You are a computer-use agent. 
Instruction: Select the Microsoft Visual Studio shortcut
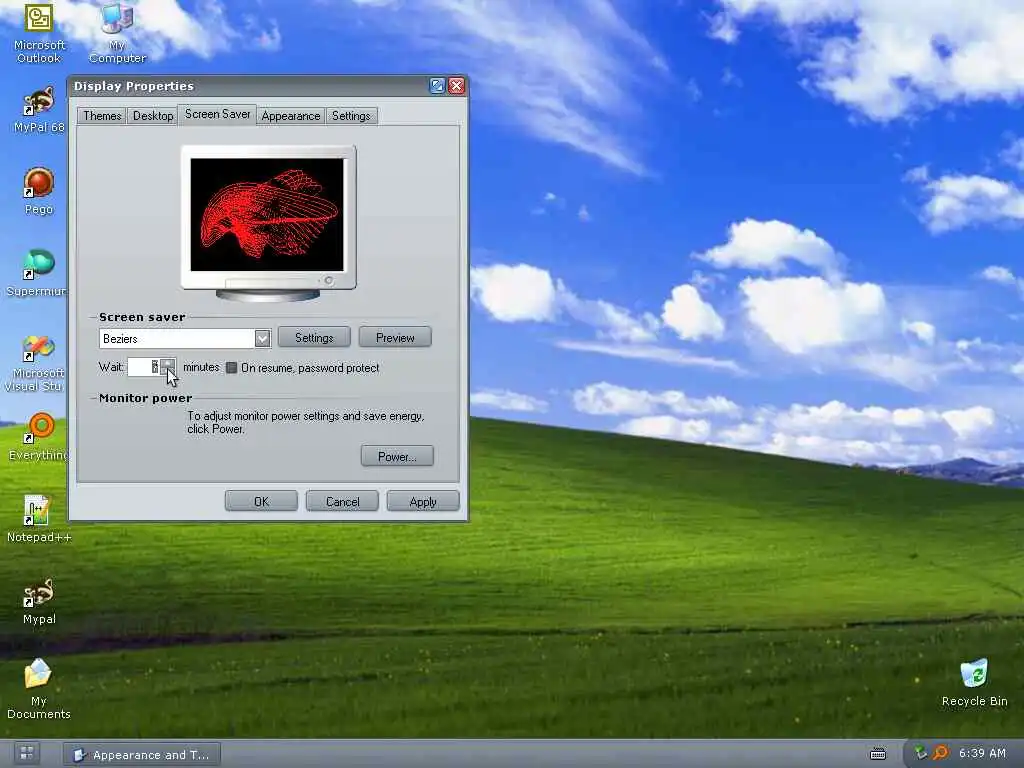[35, 363]
